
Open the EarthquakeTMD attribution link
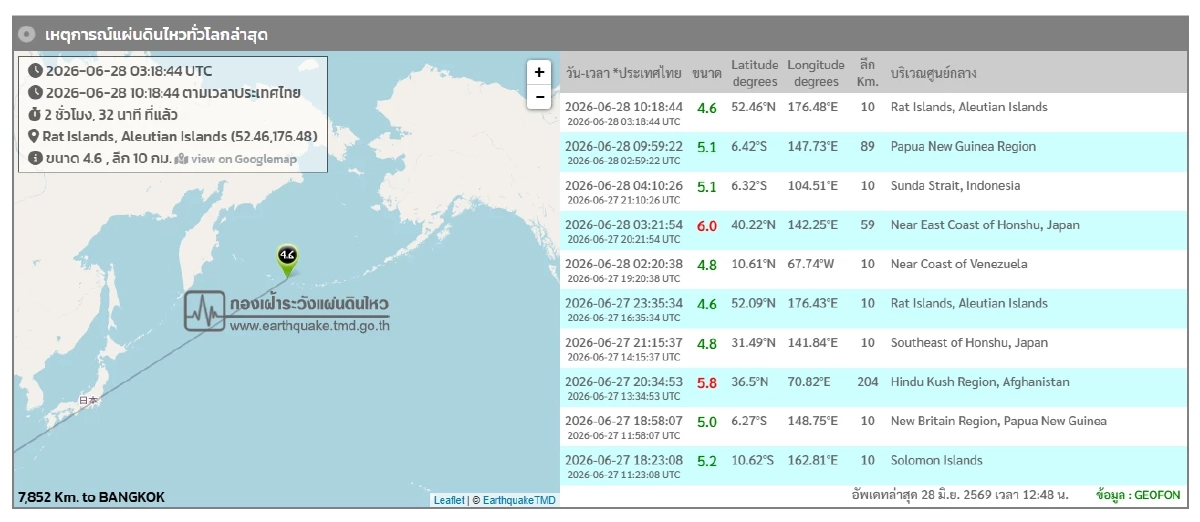[519, 500]
